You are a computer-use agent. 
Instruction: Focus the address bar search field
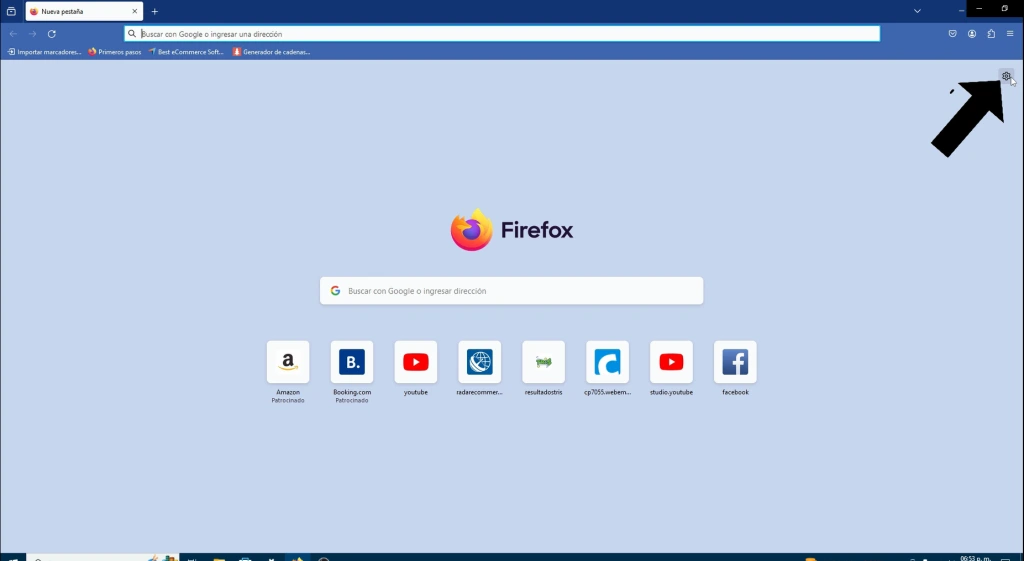pos(502,34)
